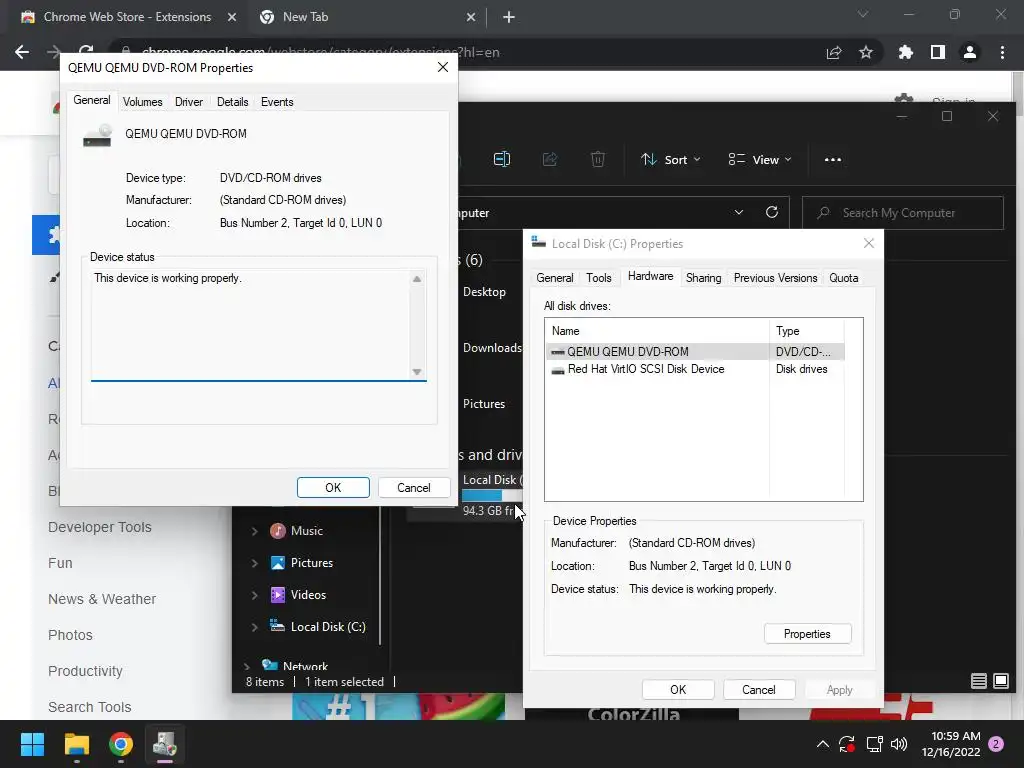Image resolution: width=1024 pixels, height=768 pixels.
Task: Close the Local Disk Properties dialog
Action: (869, 243)
